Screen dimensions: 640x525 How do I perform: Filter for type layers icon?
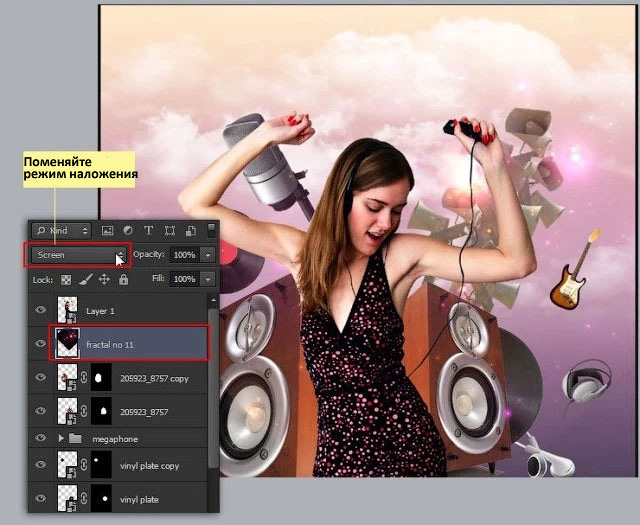tap(149, 230)
